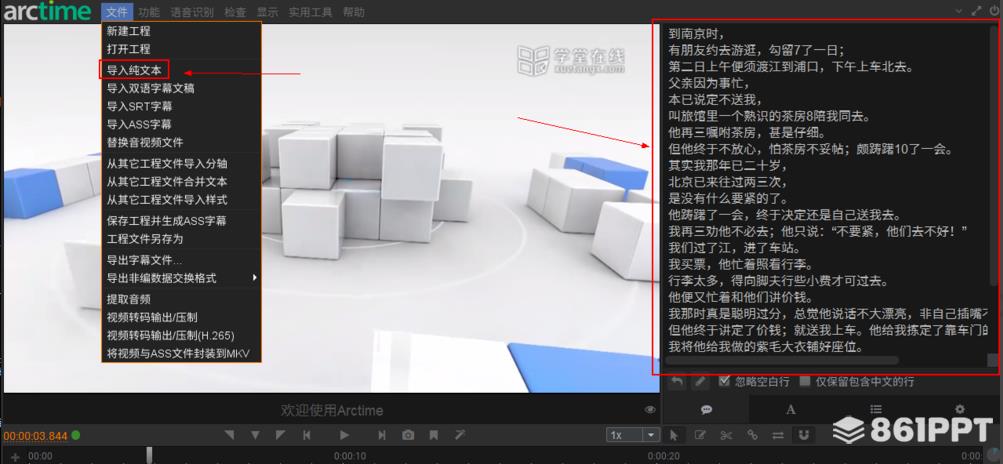Click the text line 北京已来往过两三次，
Screen dimensions: 1003x464
pos(729,182)
